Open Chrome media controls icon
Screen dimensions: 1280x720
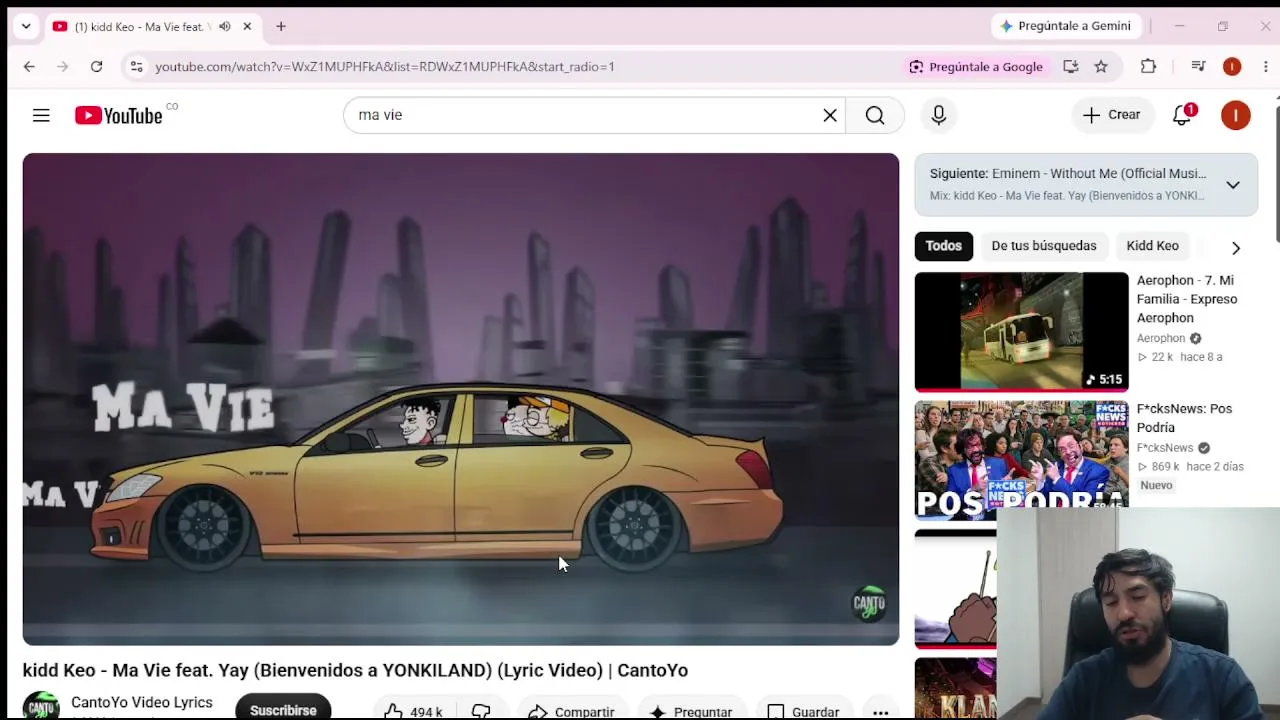1198,67
